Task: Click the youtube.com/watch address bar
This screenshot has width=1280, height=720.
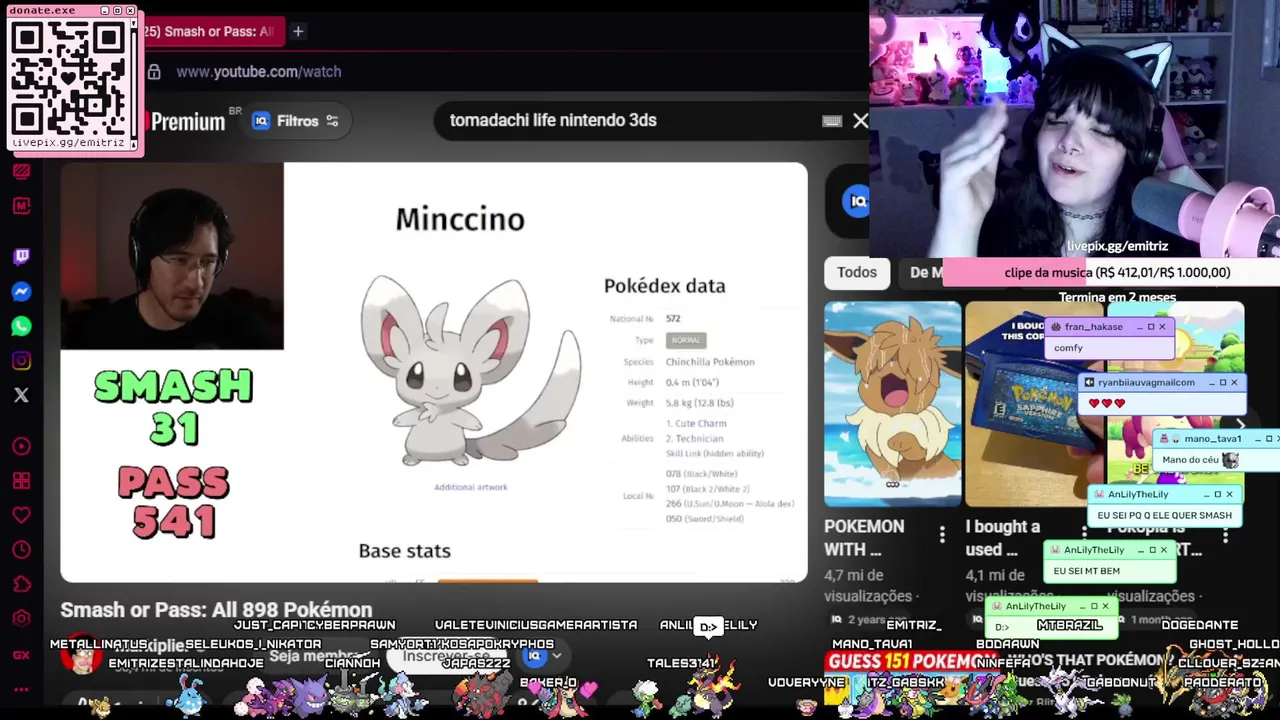Action: (x=259, y=72)
